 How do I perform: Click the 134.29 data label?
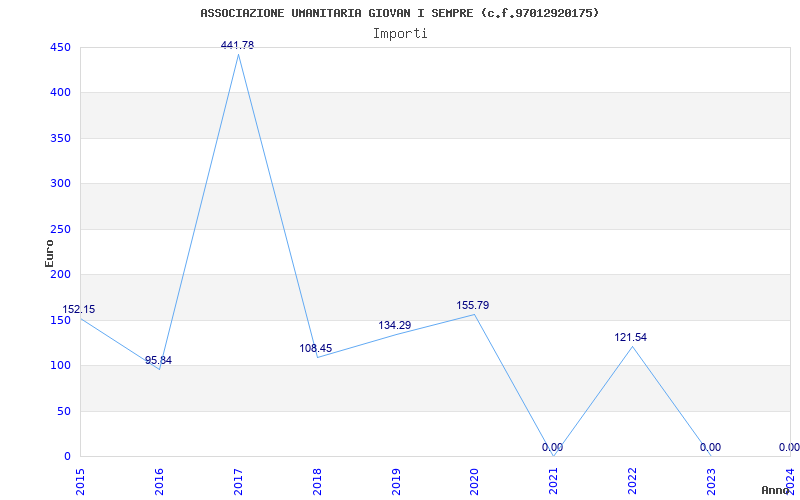(394, 325)
